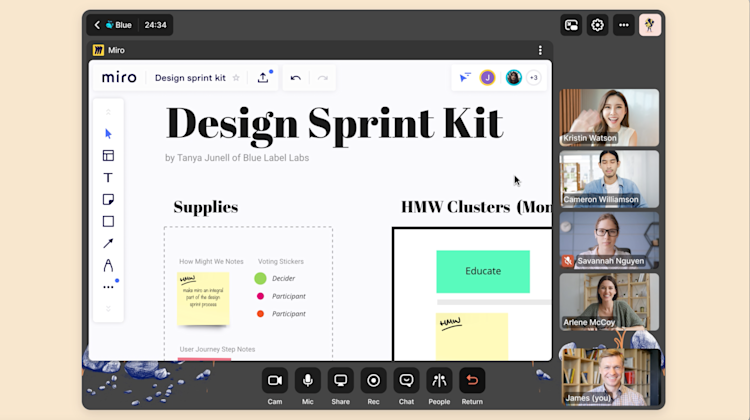The height and width of the screenshot is (420, 750).
Task: Select the Sticky note tool
Action: pyautogui.click(x=108, y=199)
